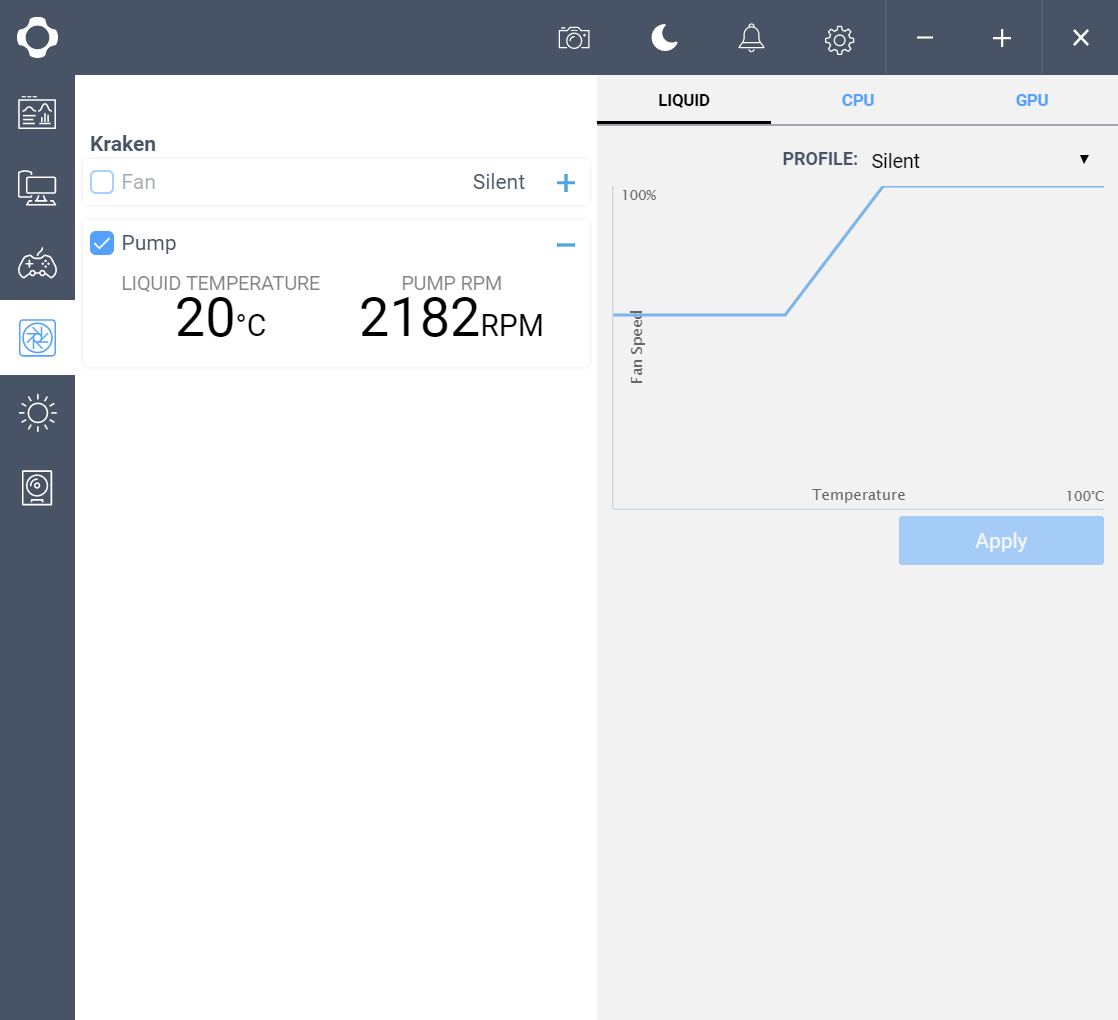Screen dimensions: 1118x1020
Task: Click the Temperature axis label
Action: click(858, 495)
